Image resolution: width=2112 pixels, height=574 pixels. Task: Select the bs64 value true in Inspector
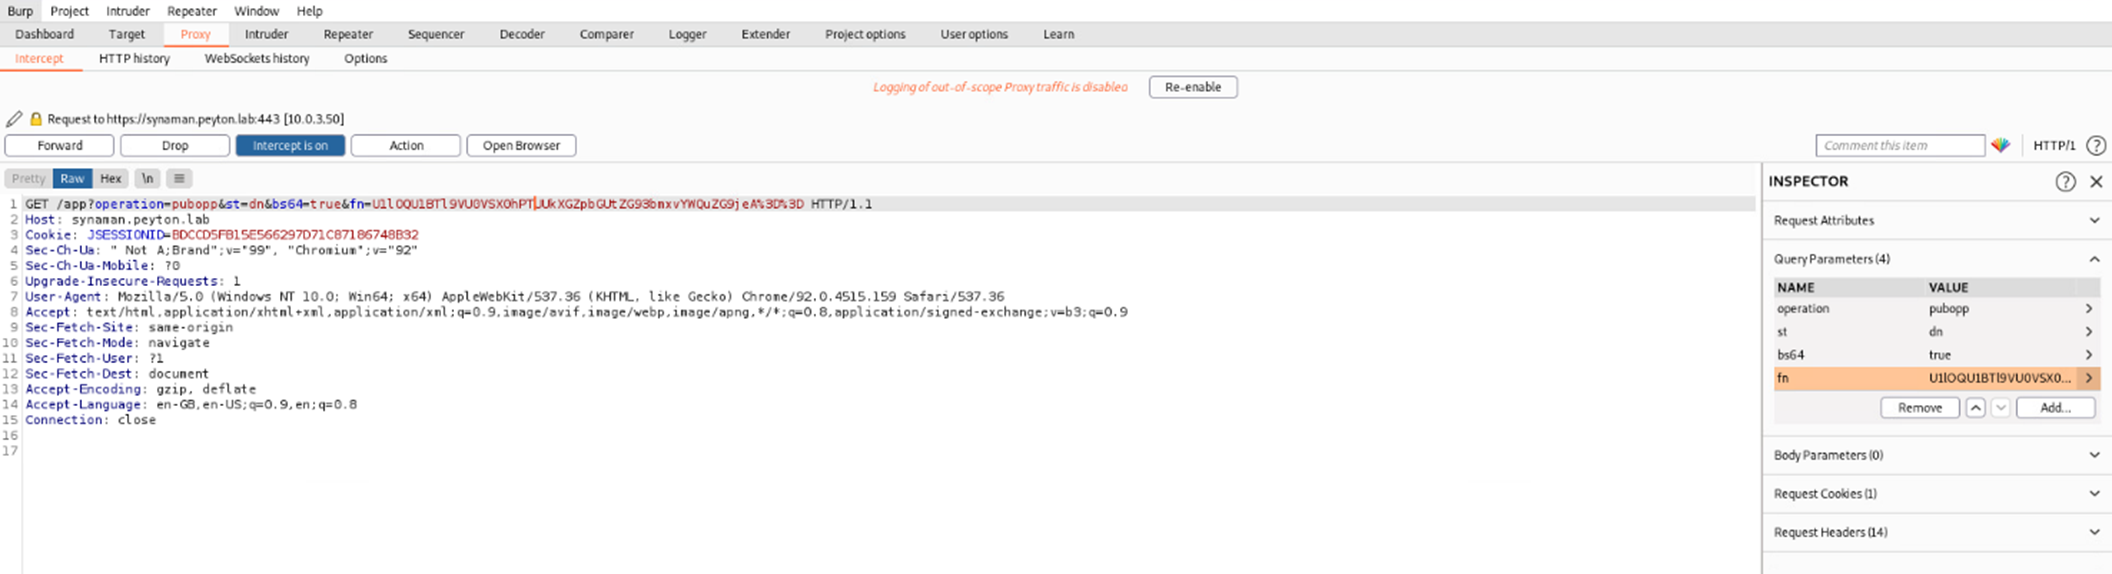click(1940, 355)
